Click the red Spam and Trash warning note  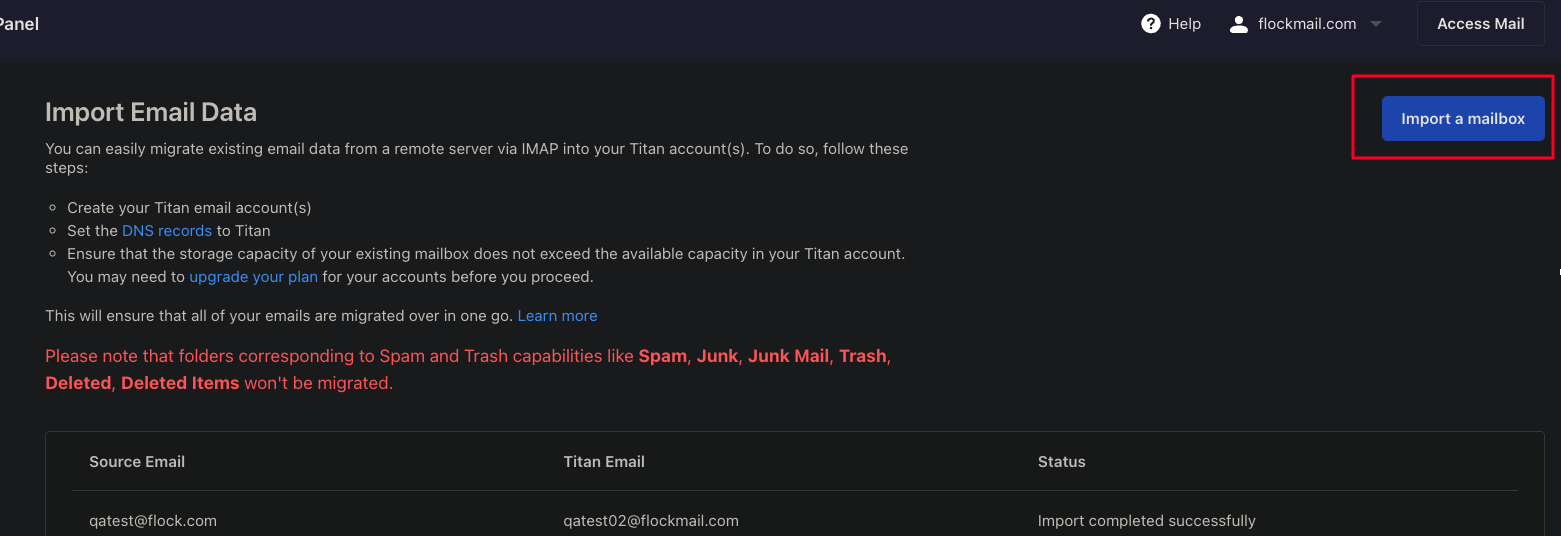coord(468,369)
